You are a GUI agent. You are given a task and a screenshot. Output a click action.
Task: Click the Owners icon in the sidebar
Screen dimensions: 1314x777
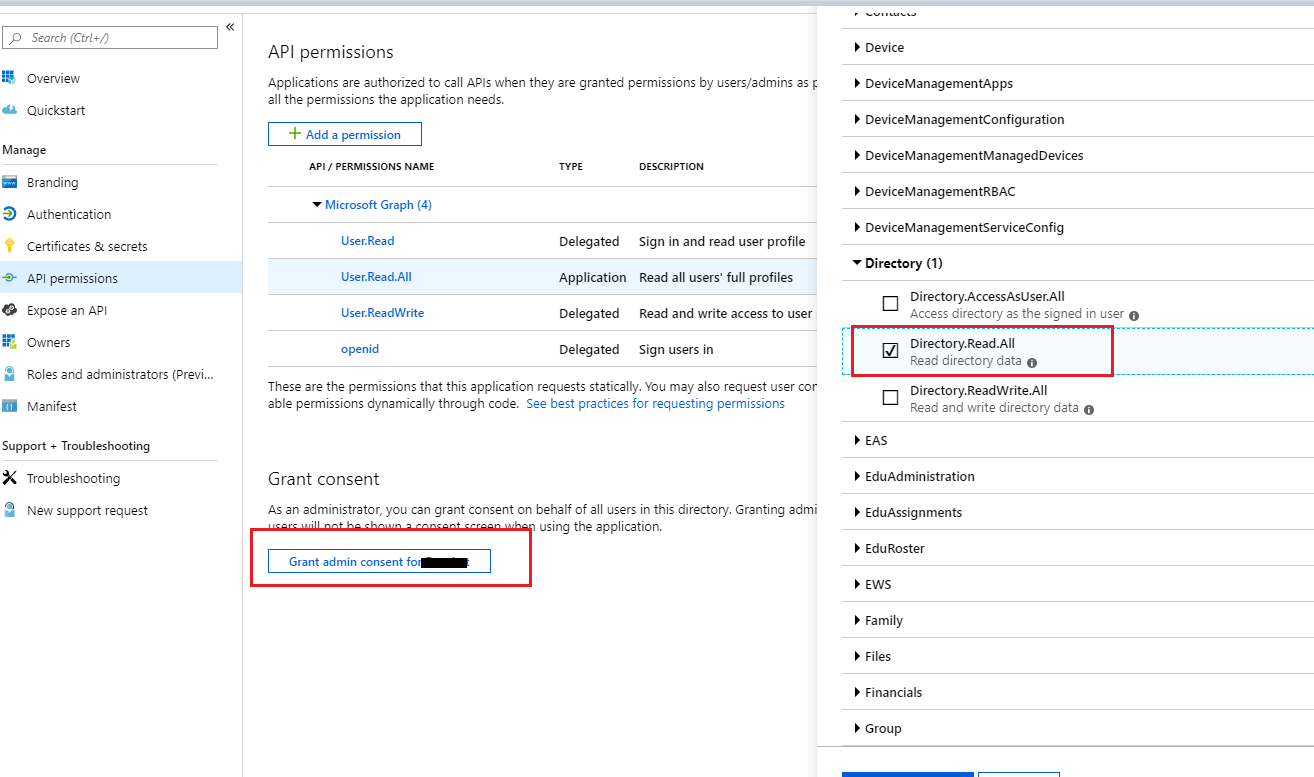coord(9,342)
